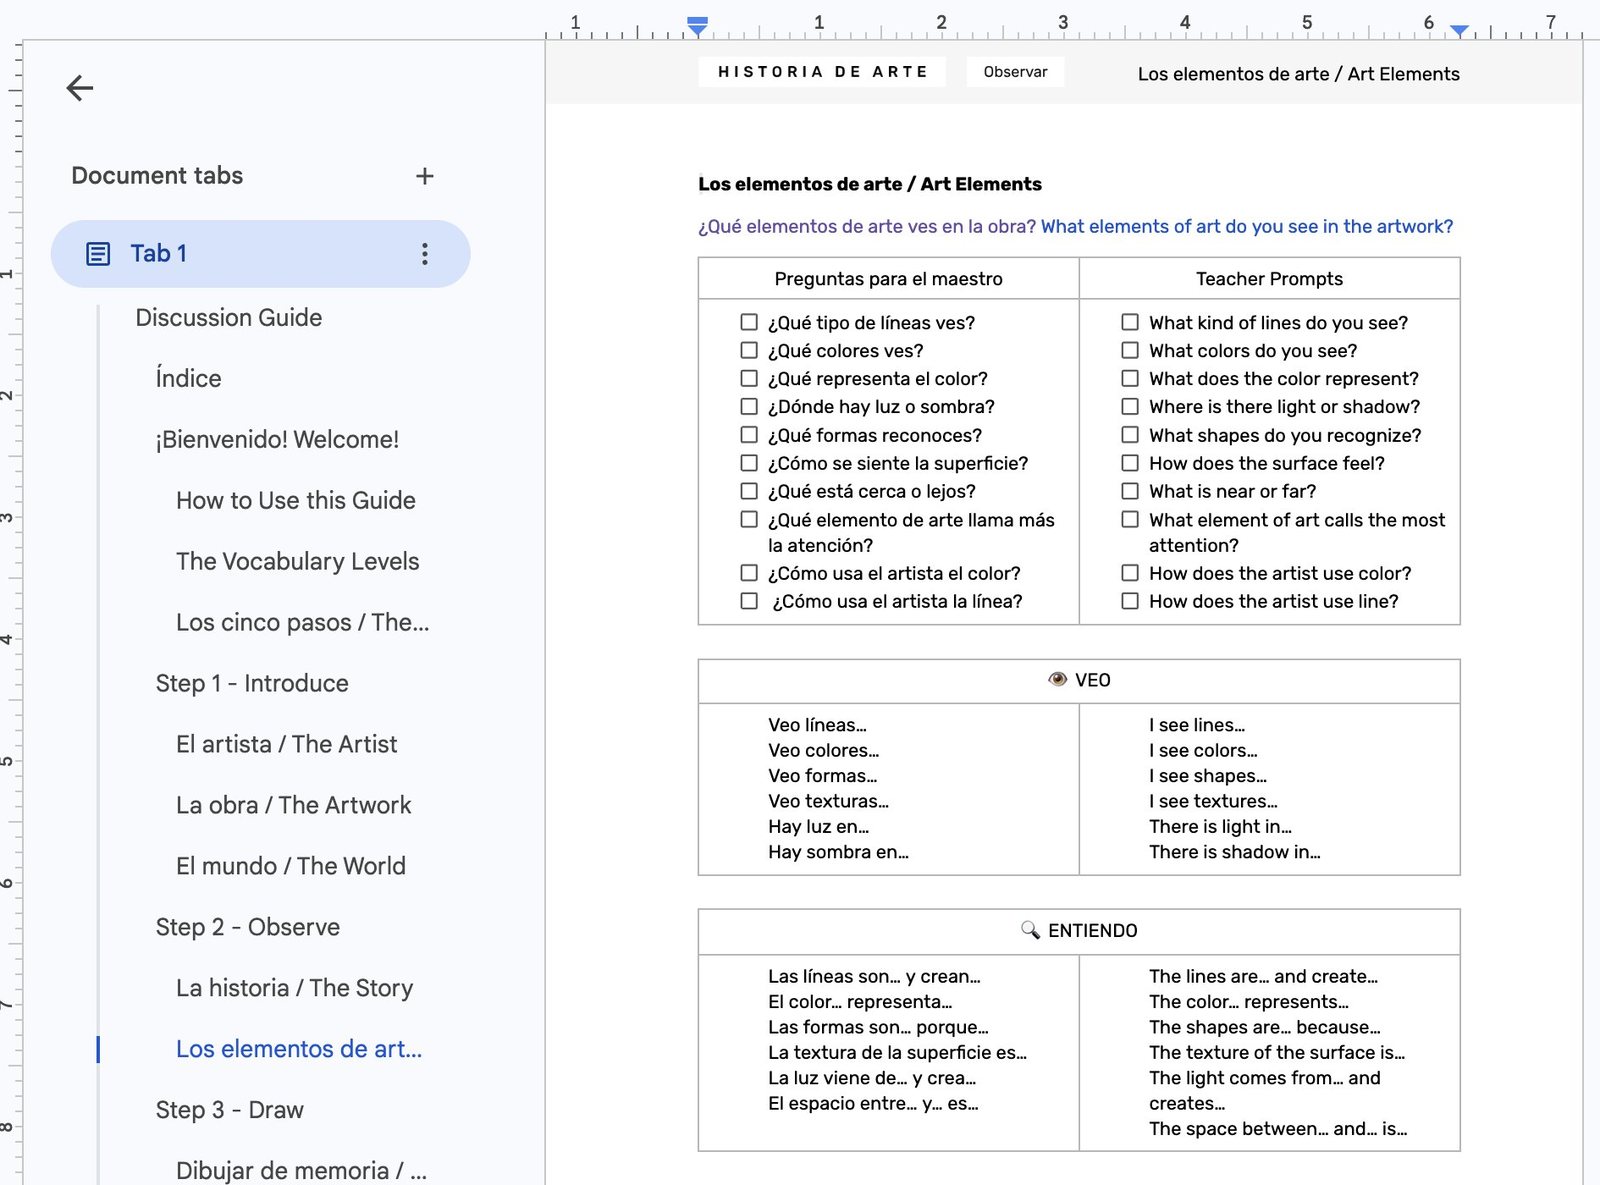Open La historia / The Story heading
Image resolution: width=1600 pixels, height=1185 pixels.
pos(294,989)
